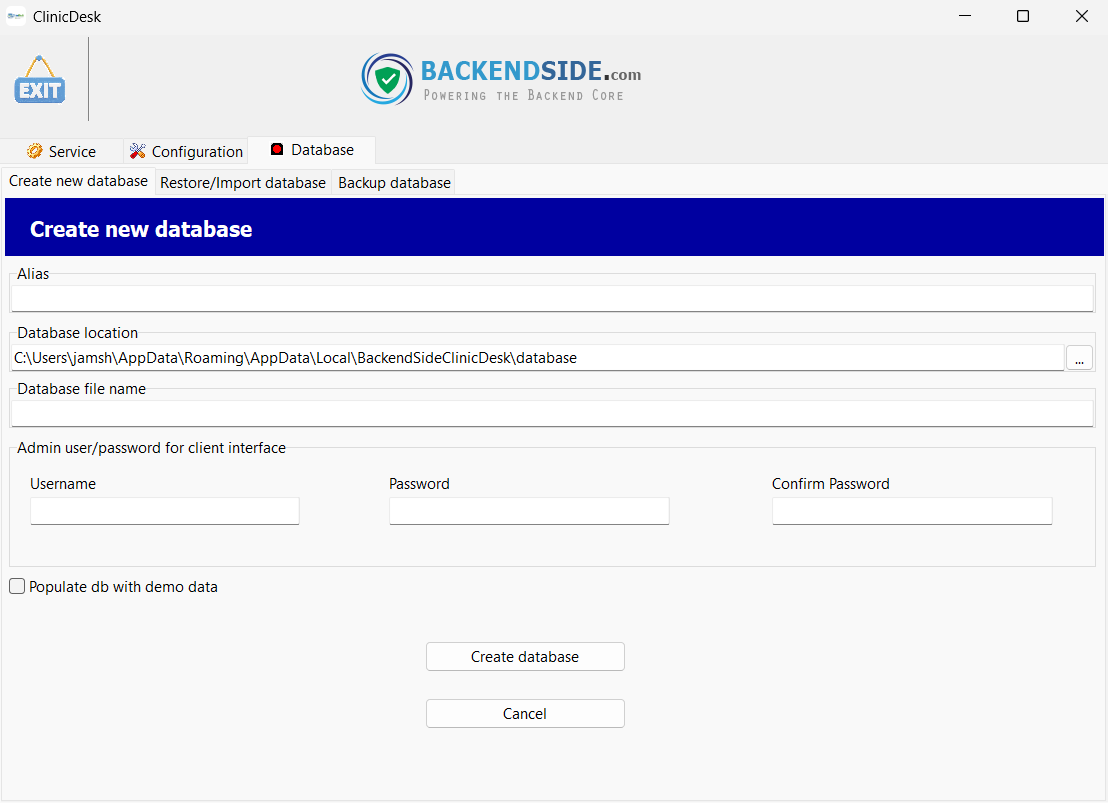Go to Restore/Import database sub-tab
This screenshot has width=1108, height=803.
coord(243,182)
